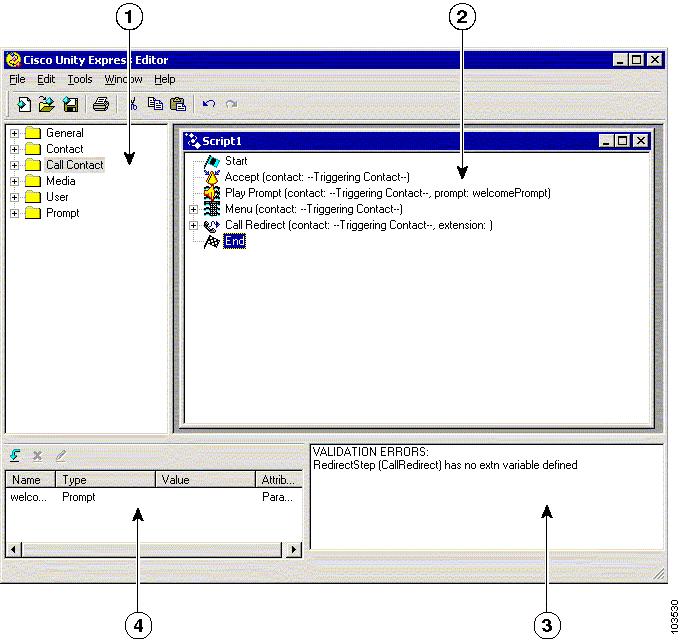Click the Copy toolbar icon
The image size is (680, 640).
click(155, 104)
